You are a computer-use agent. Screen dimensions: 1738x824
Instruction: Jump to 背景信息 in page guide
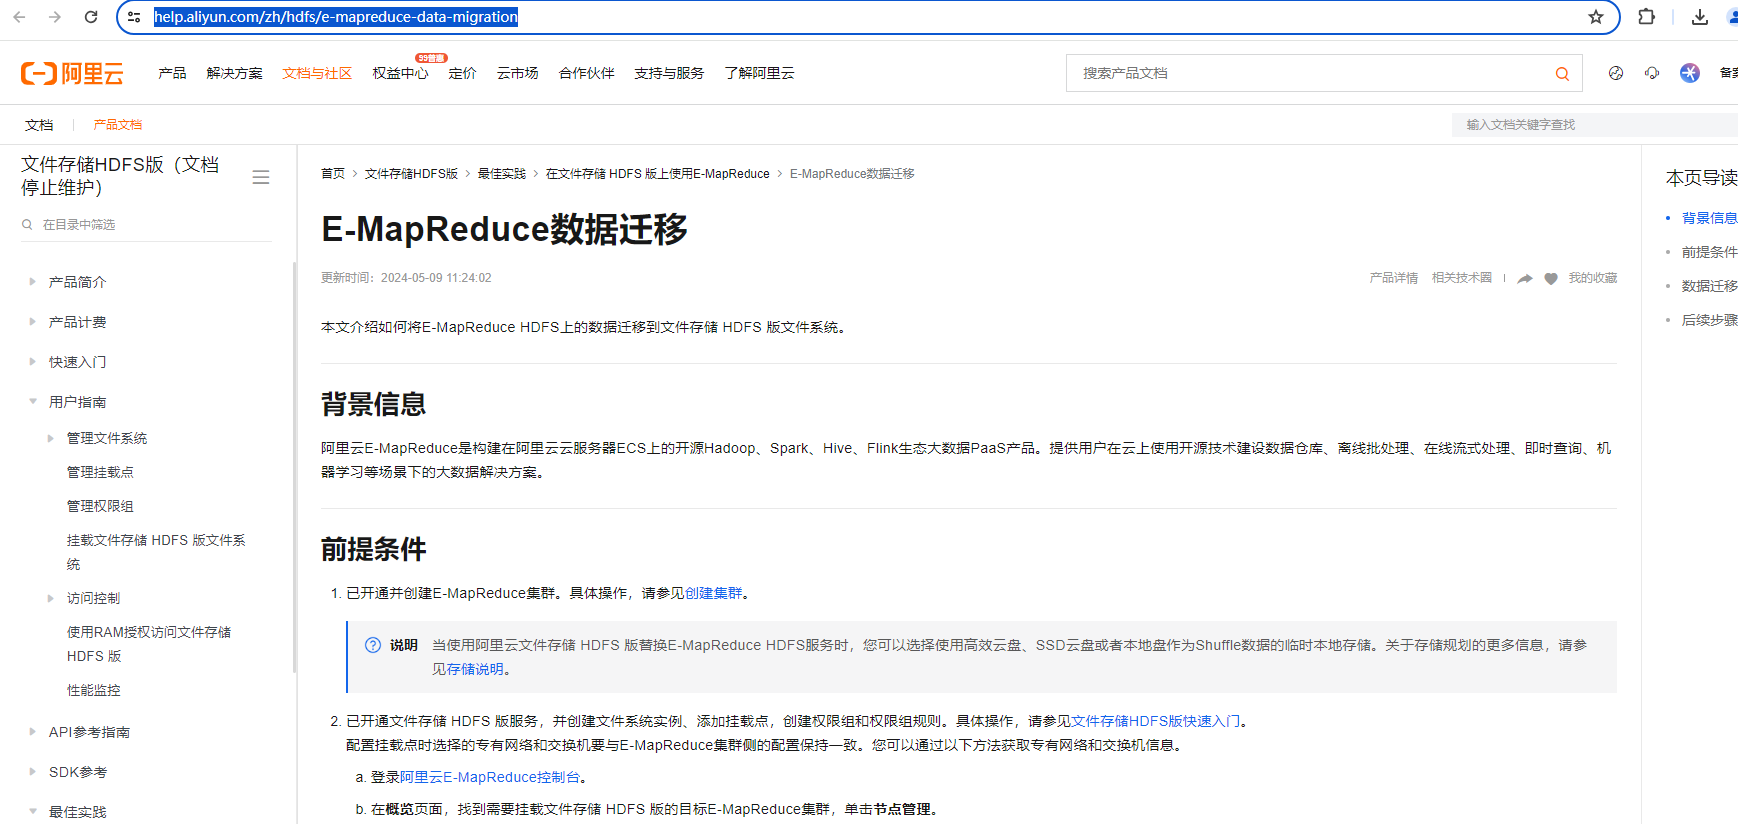click(x=1709, y=218)
